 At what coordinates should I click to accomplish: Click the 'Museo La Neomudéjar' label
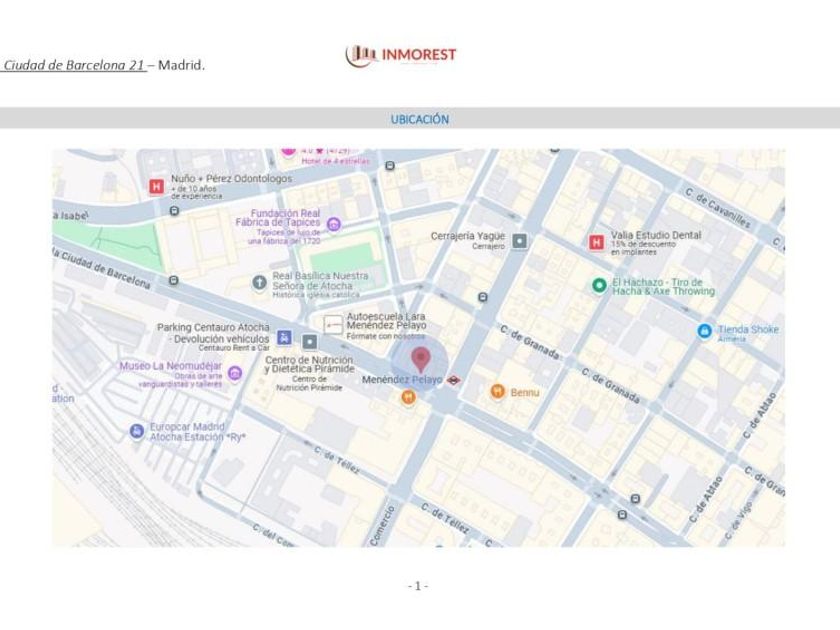(170, 366)
